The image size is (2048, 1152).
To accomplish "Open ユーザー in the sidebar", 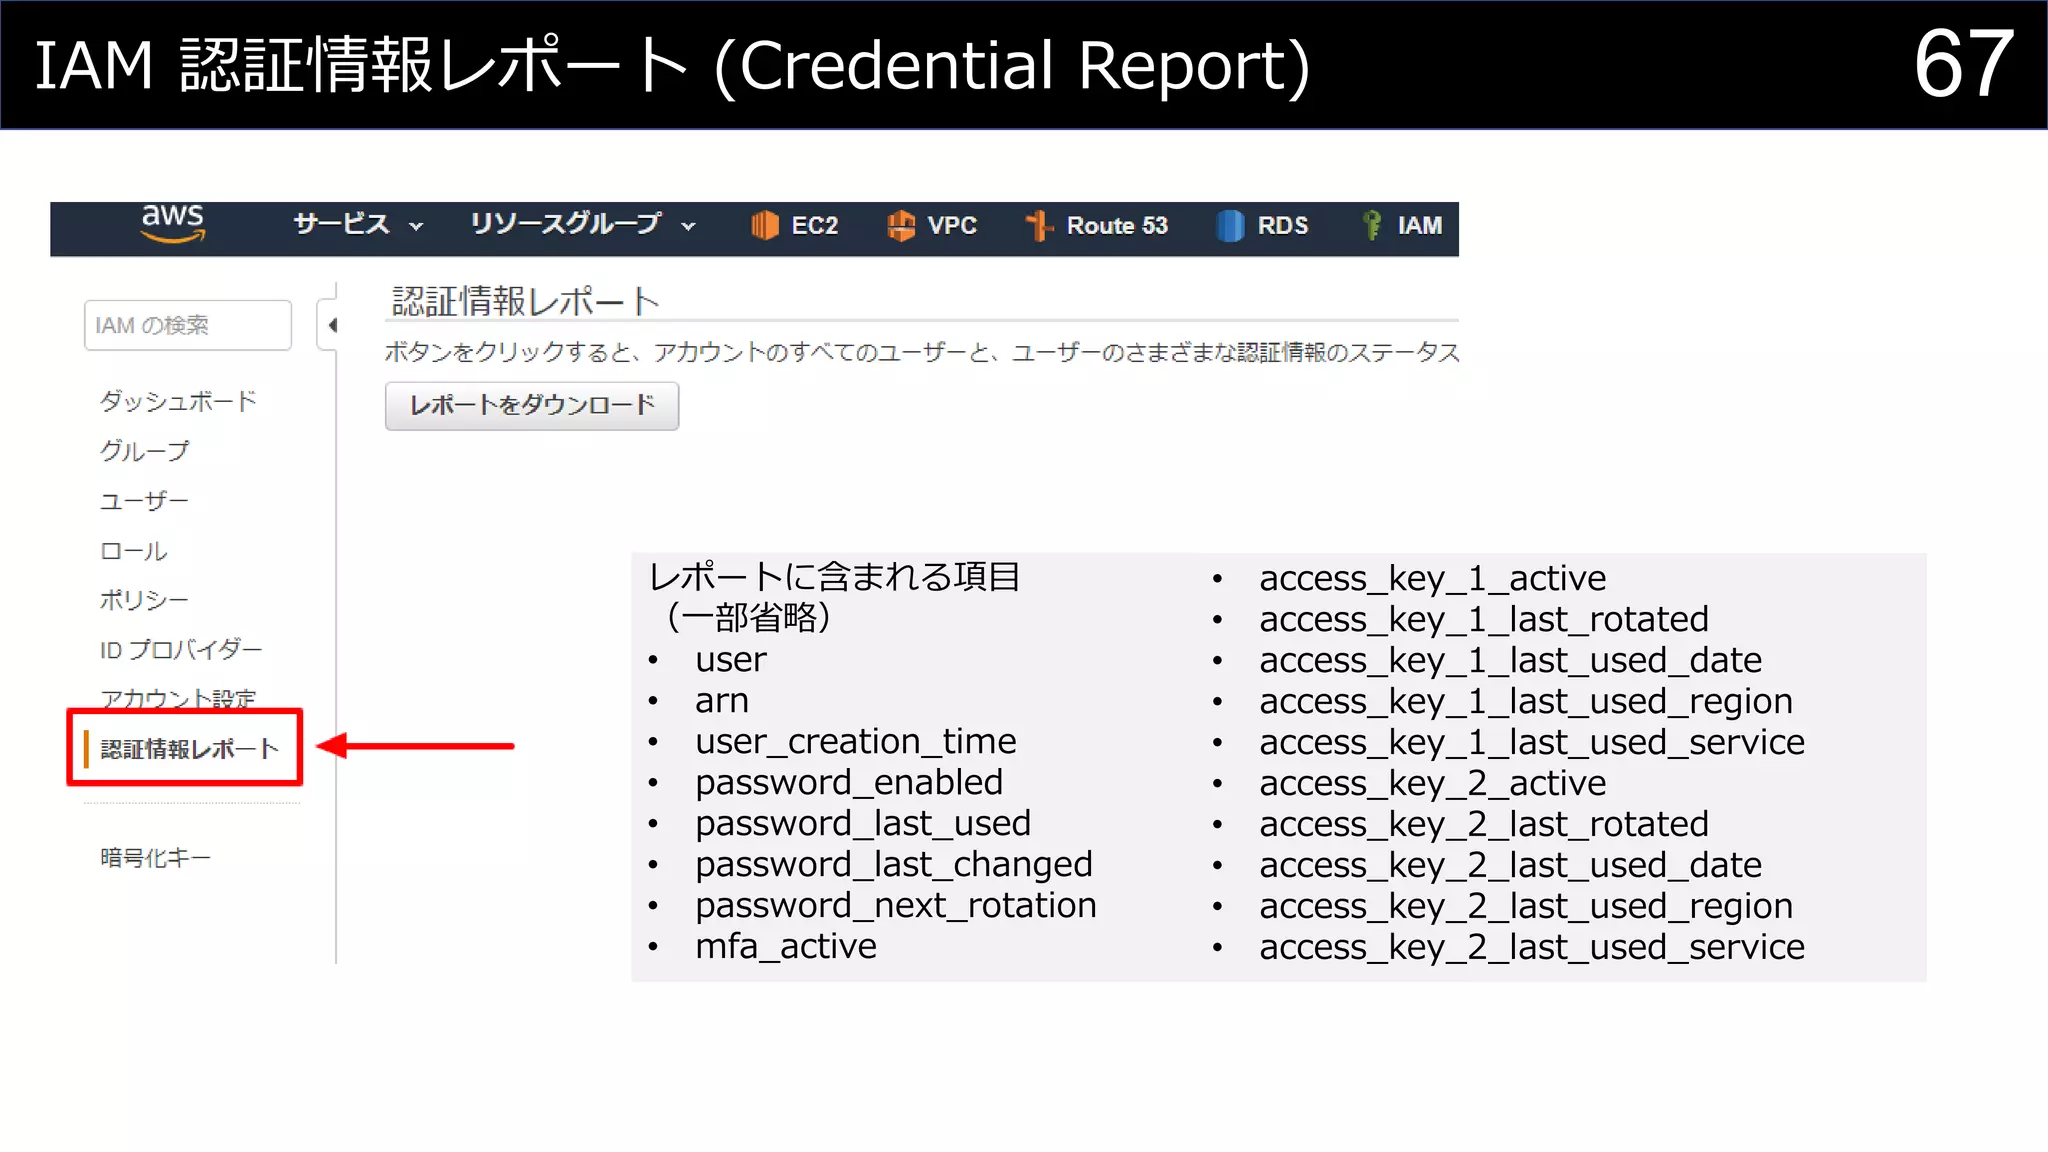I will click(144, 501).
